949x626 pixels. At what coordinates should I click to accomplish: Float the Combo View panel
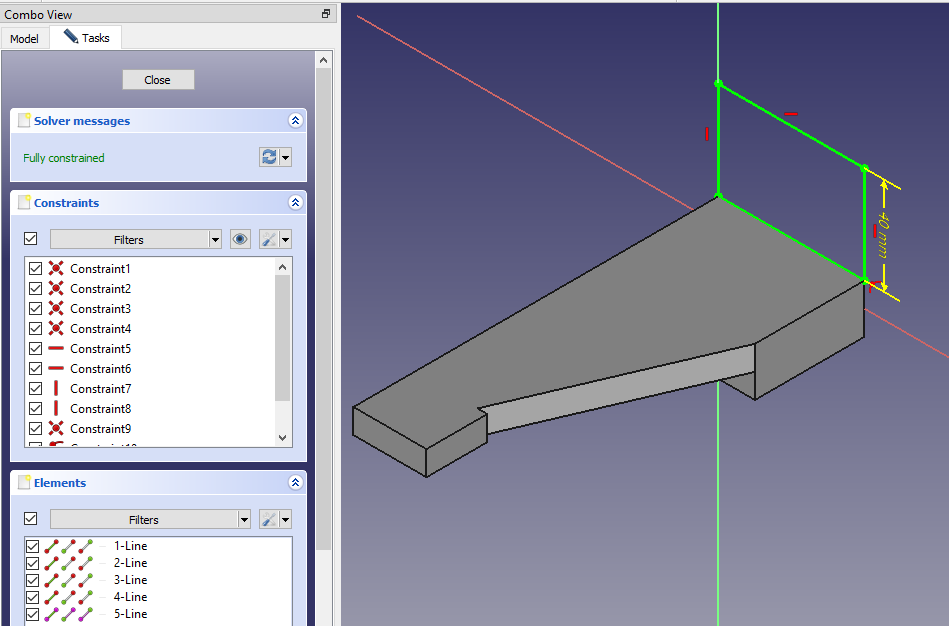click(326, 14)
